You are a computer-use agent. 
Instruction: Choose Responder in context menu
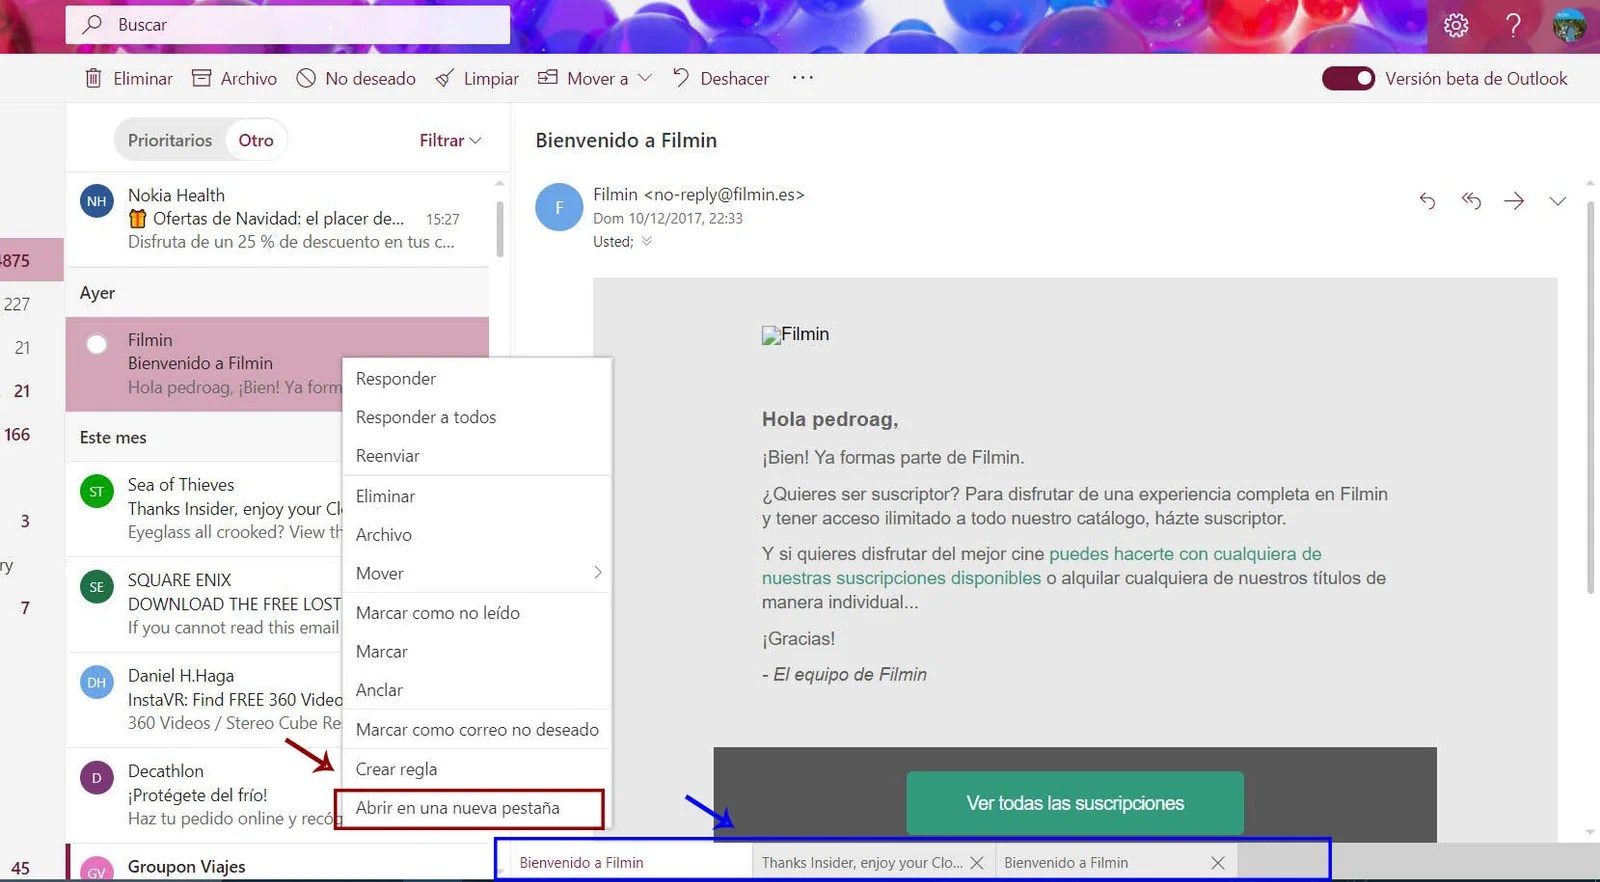[476, 379]
